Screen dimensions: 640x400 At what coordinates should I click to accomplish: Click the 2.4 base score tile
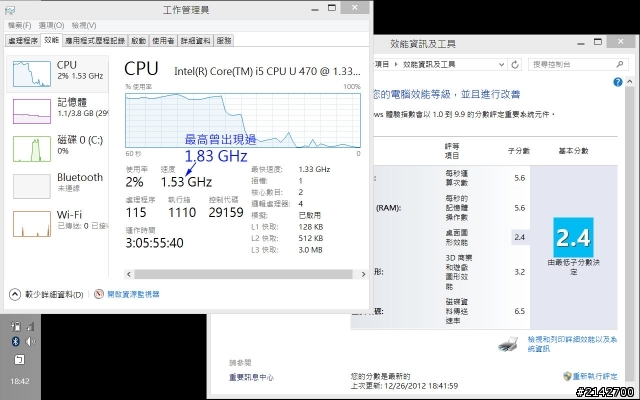click(573, 238)
